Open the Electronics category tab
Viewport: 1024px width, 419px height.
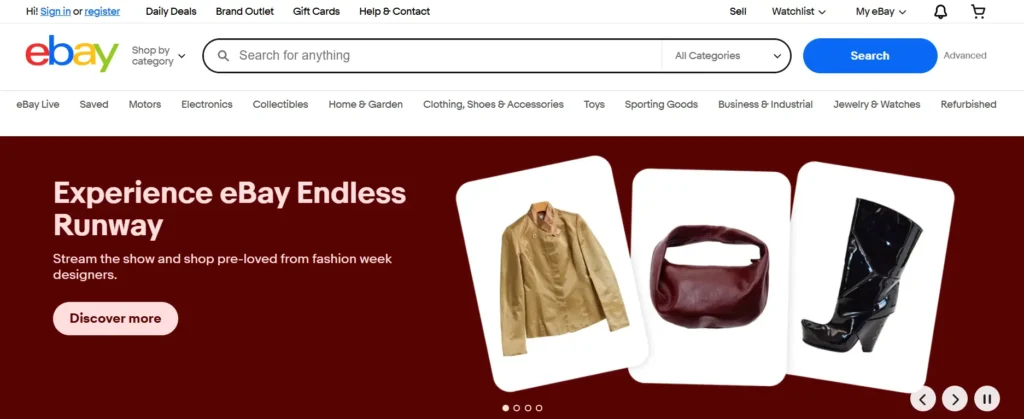(x=206, y=104)
